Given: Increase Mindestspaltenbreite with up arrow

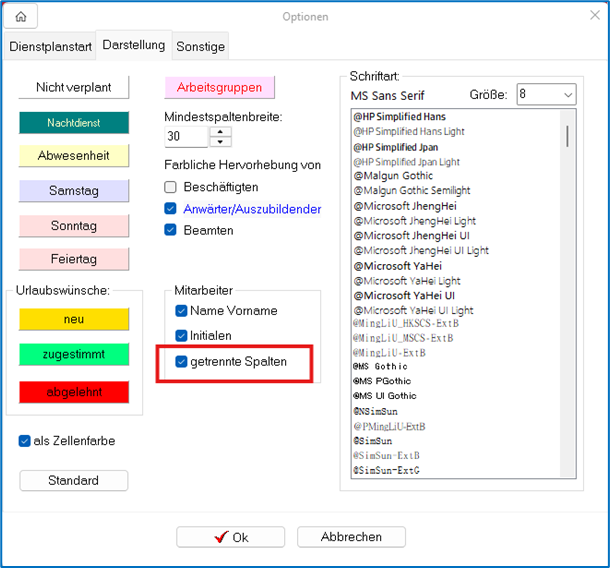Looking at the screenshot, I should (221, 131).
